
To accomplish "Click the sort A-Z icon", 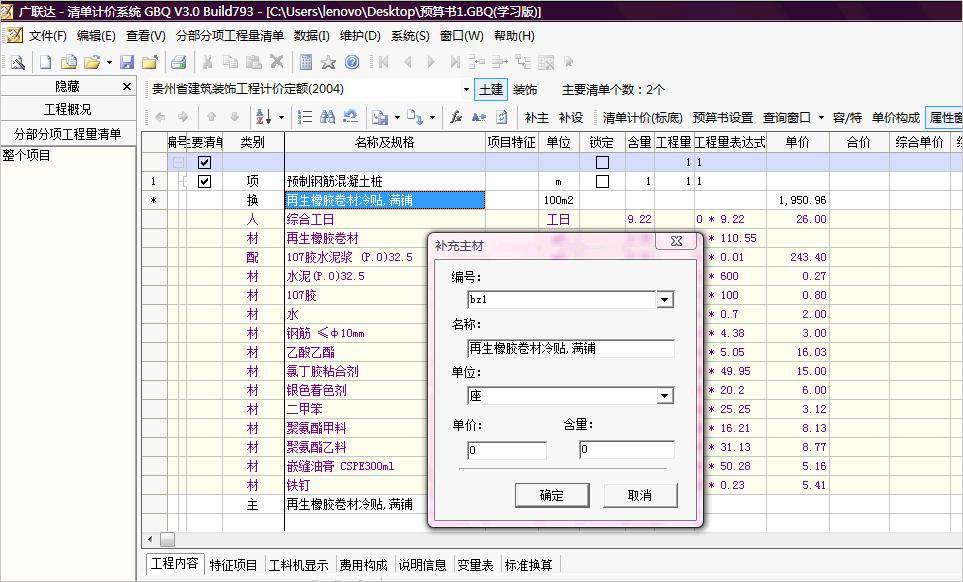I will [x=263, y=117].
